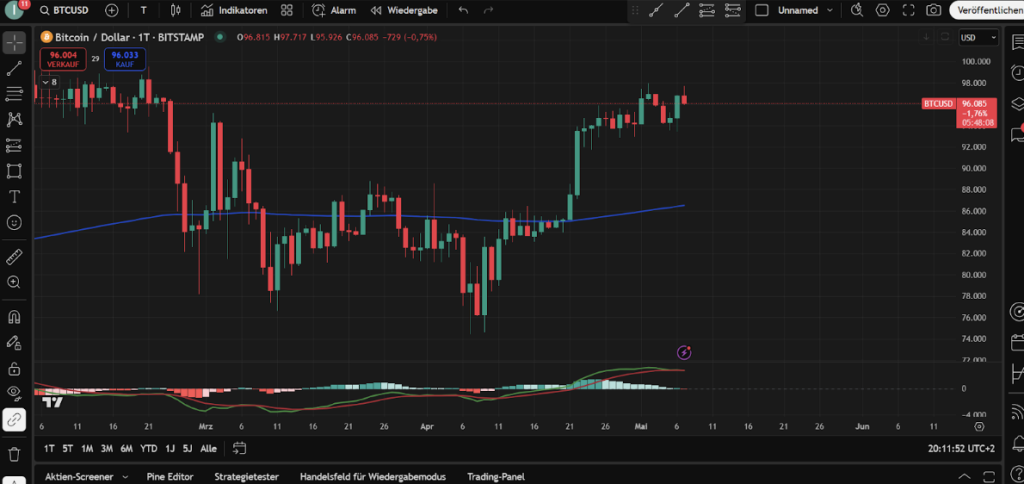Click the Veröffentlichen button

987,10
